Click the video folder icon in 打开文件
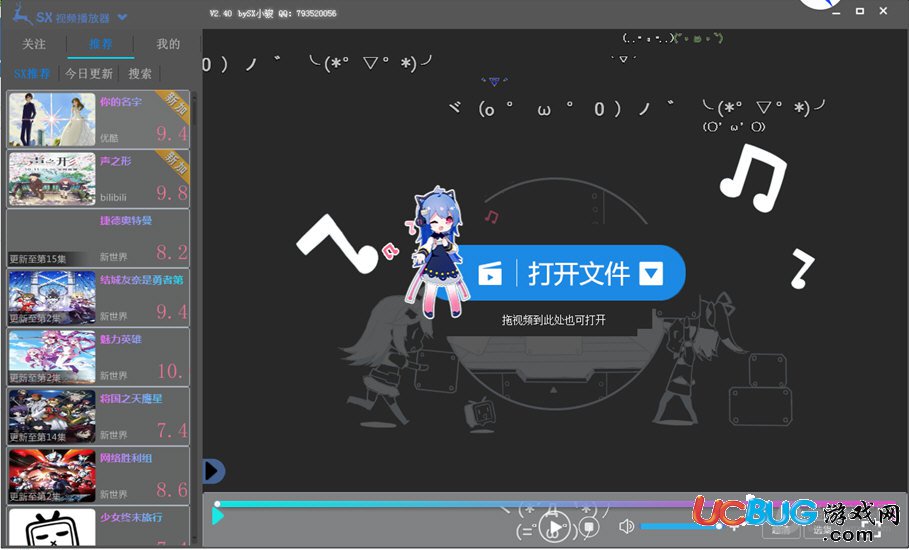The height and width of the screenshot is (550, 909). point(490,274)
